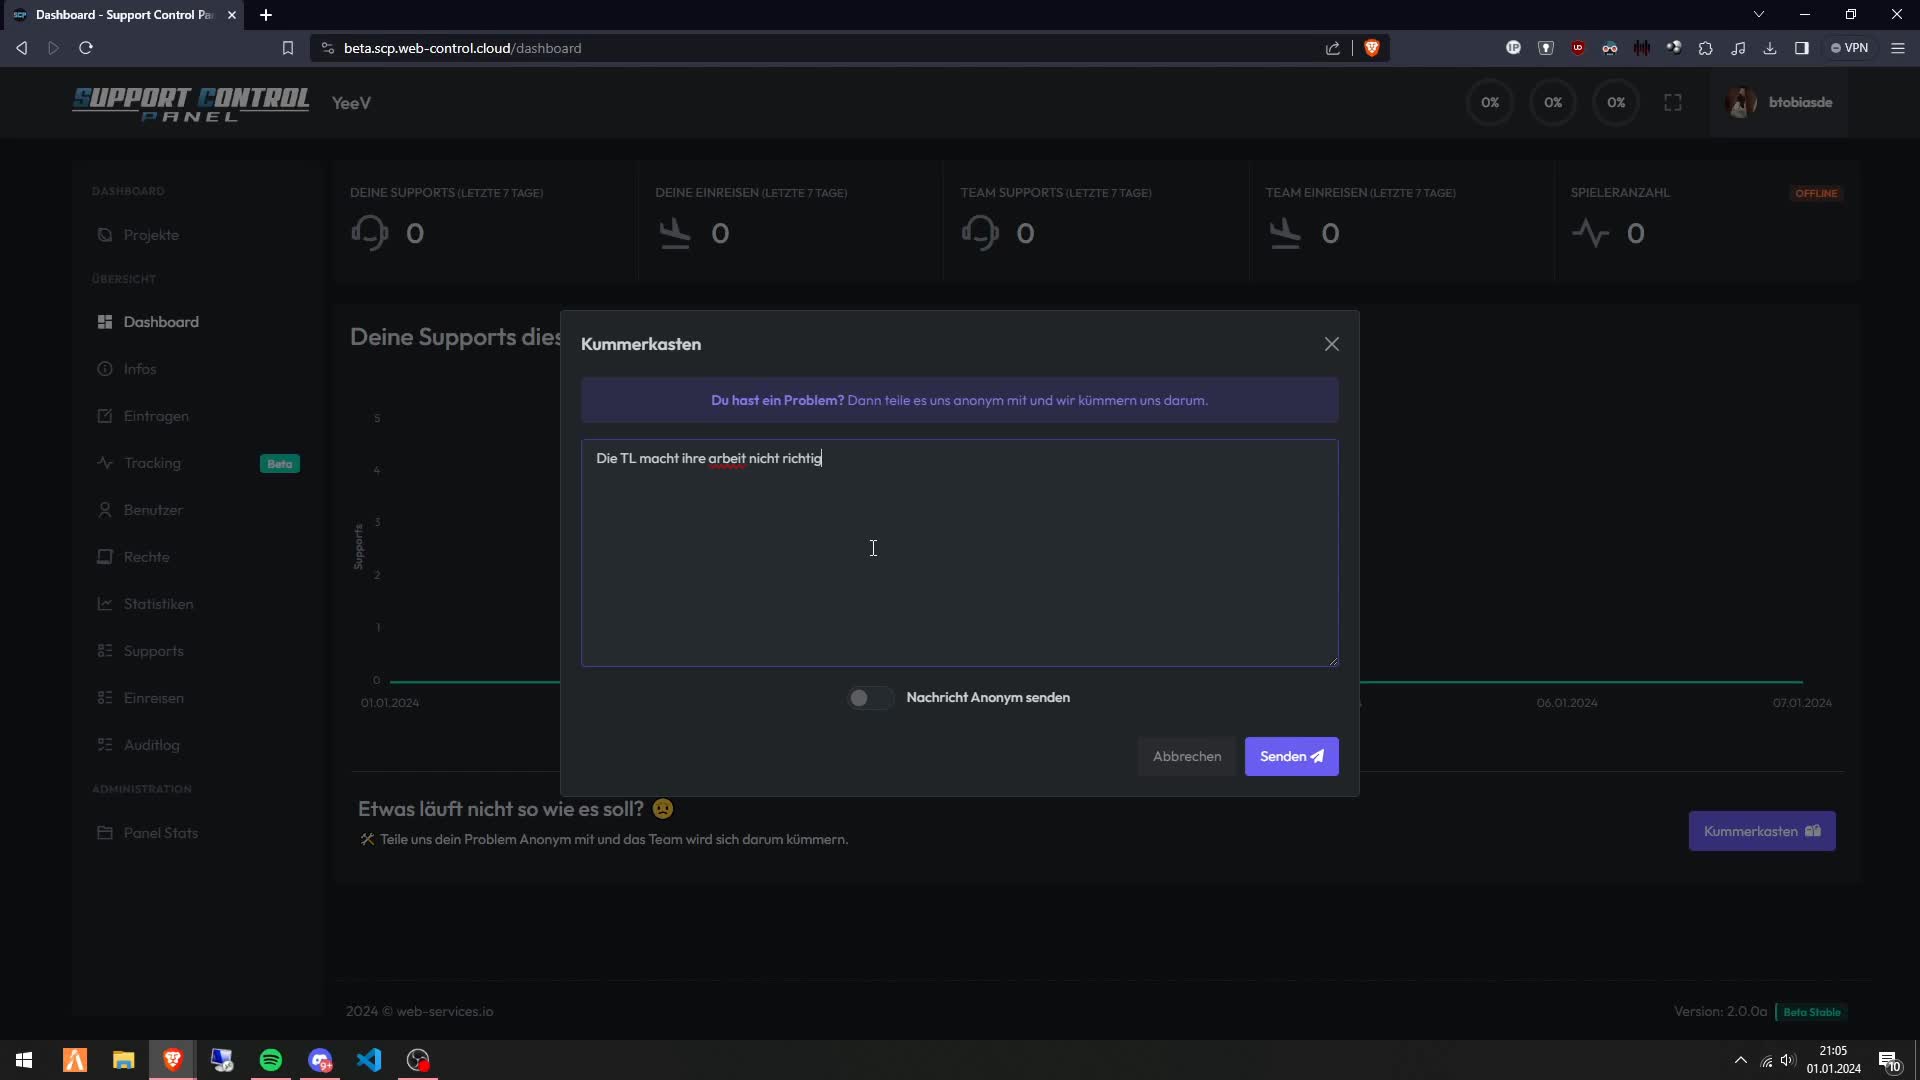Viewport: 1920px width, 1080px height.
Task: Toggle the Brave Shields icon
Action: point(1372,47)
